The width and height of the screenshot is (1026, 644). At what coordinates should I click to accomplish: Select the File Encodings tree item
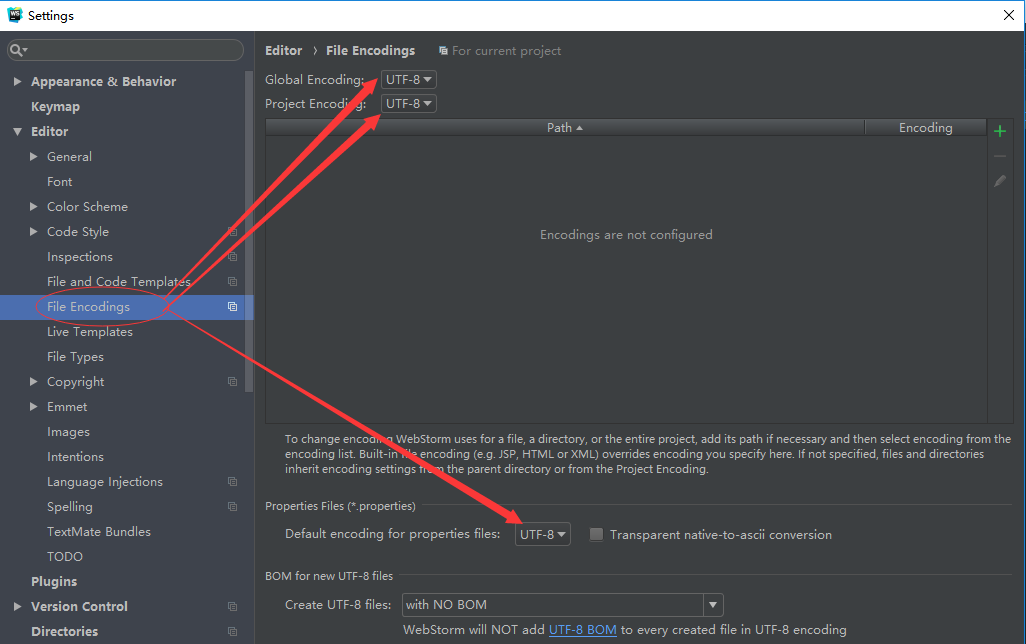pyautogui.click(x=126, y=306)
